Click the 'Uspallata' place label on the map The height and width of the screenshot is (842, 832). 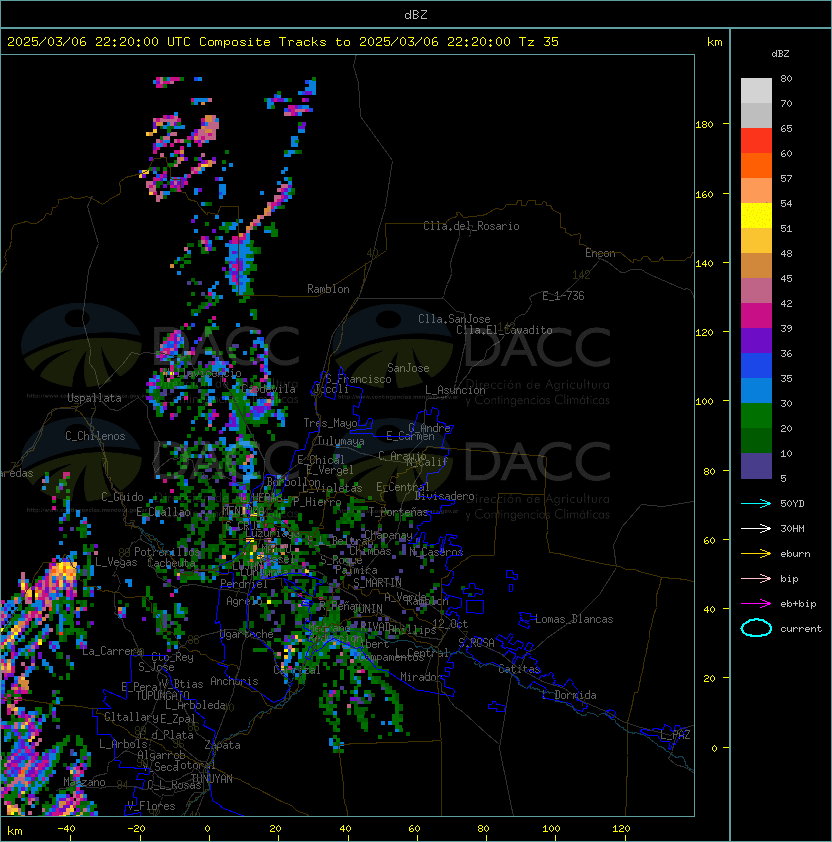coord(94,398)
